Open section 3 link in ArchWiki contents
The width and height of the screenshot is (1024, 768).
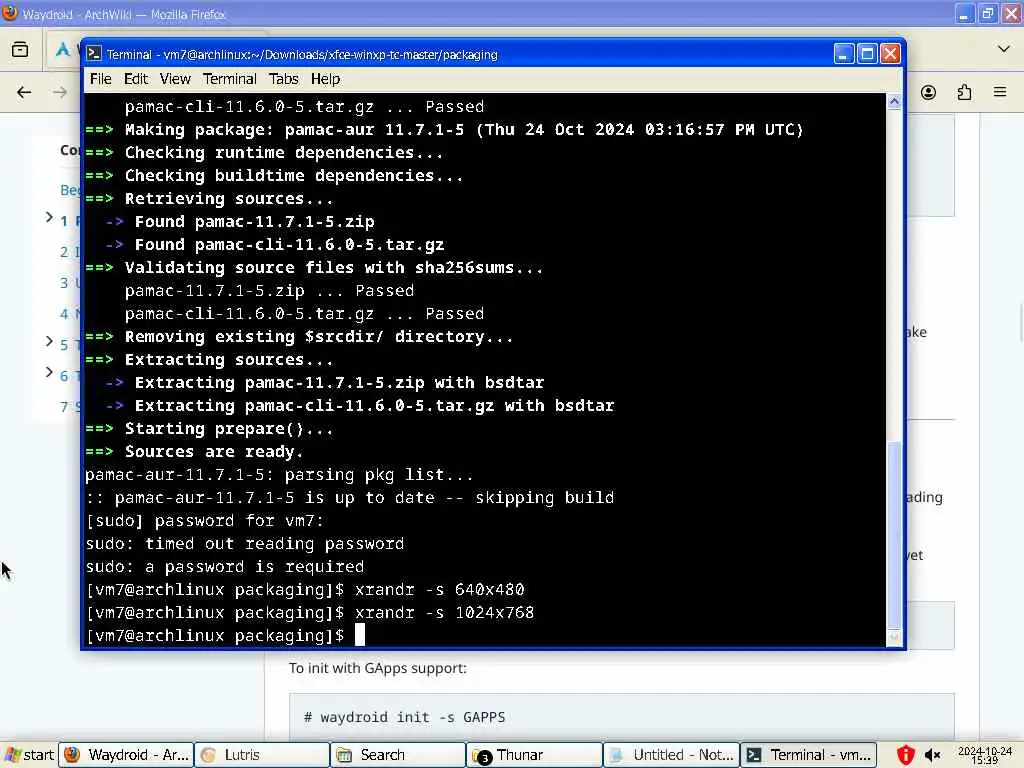coord(69,283)
